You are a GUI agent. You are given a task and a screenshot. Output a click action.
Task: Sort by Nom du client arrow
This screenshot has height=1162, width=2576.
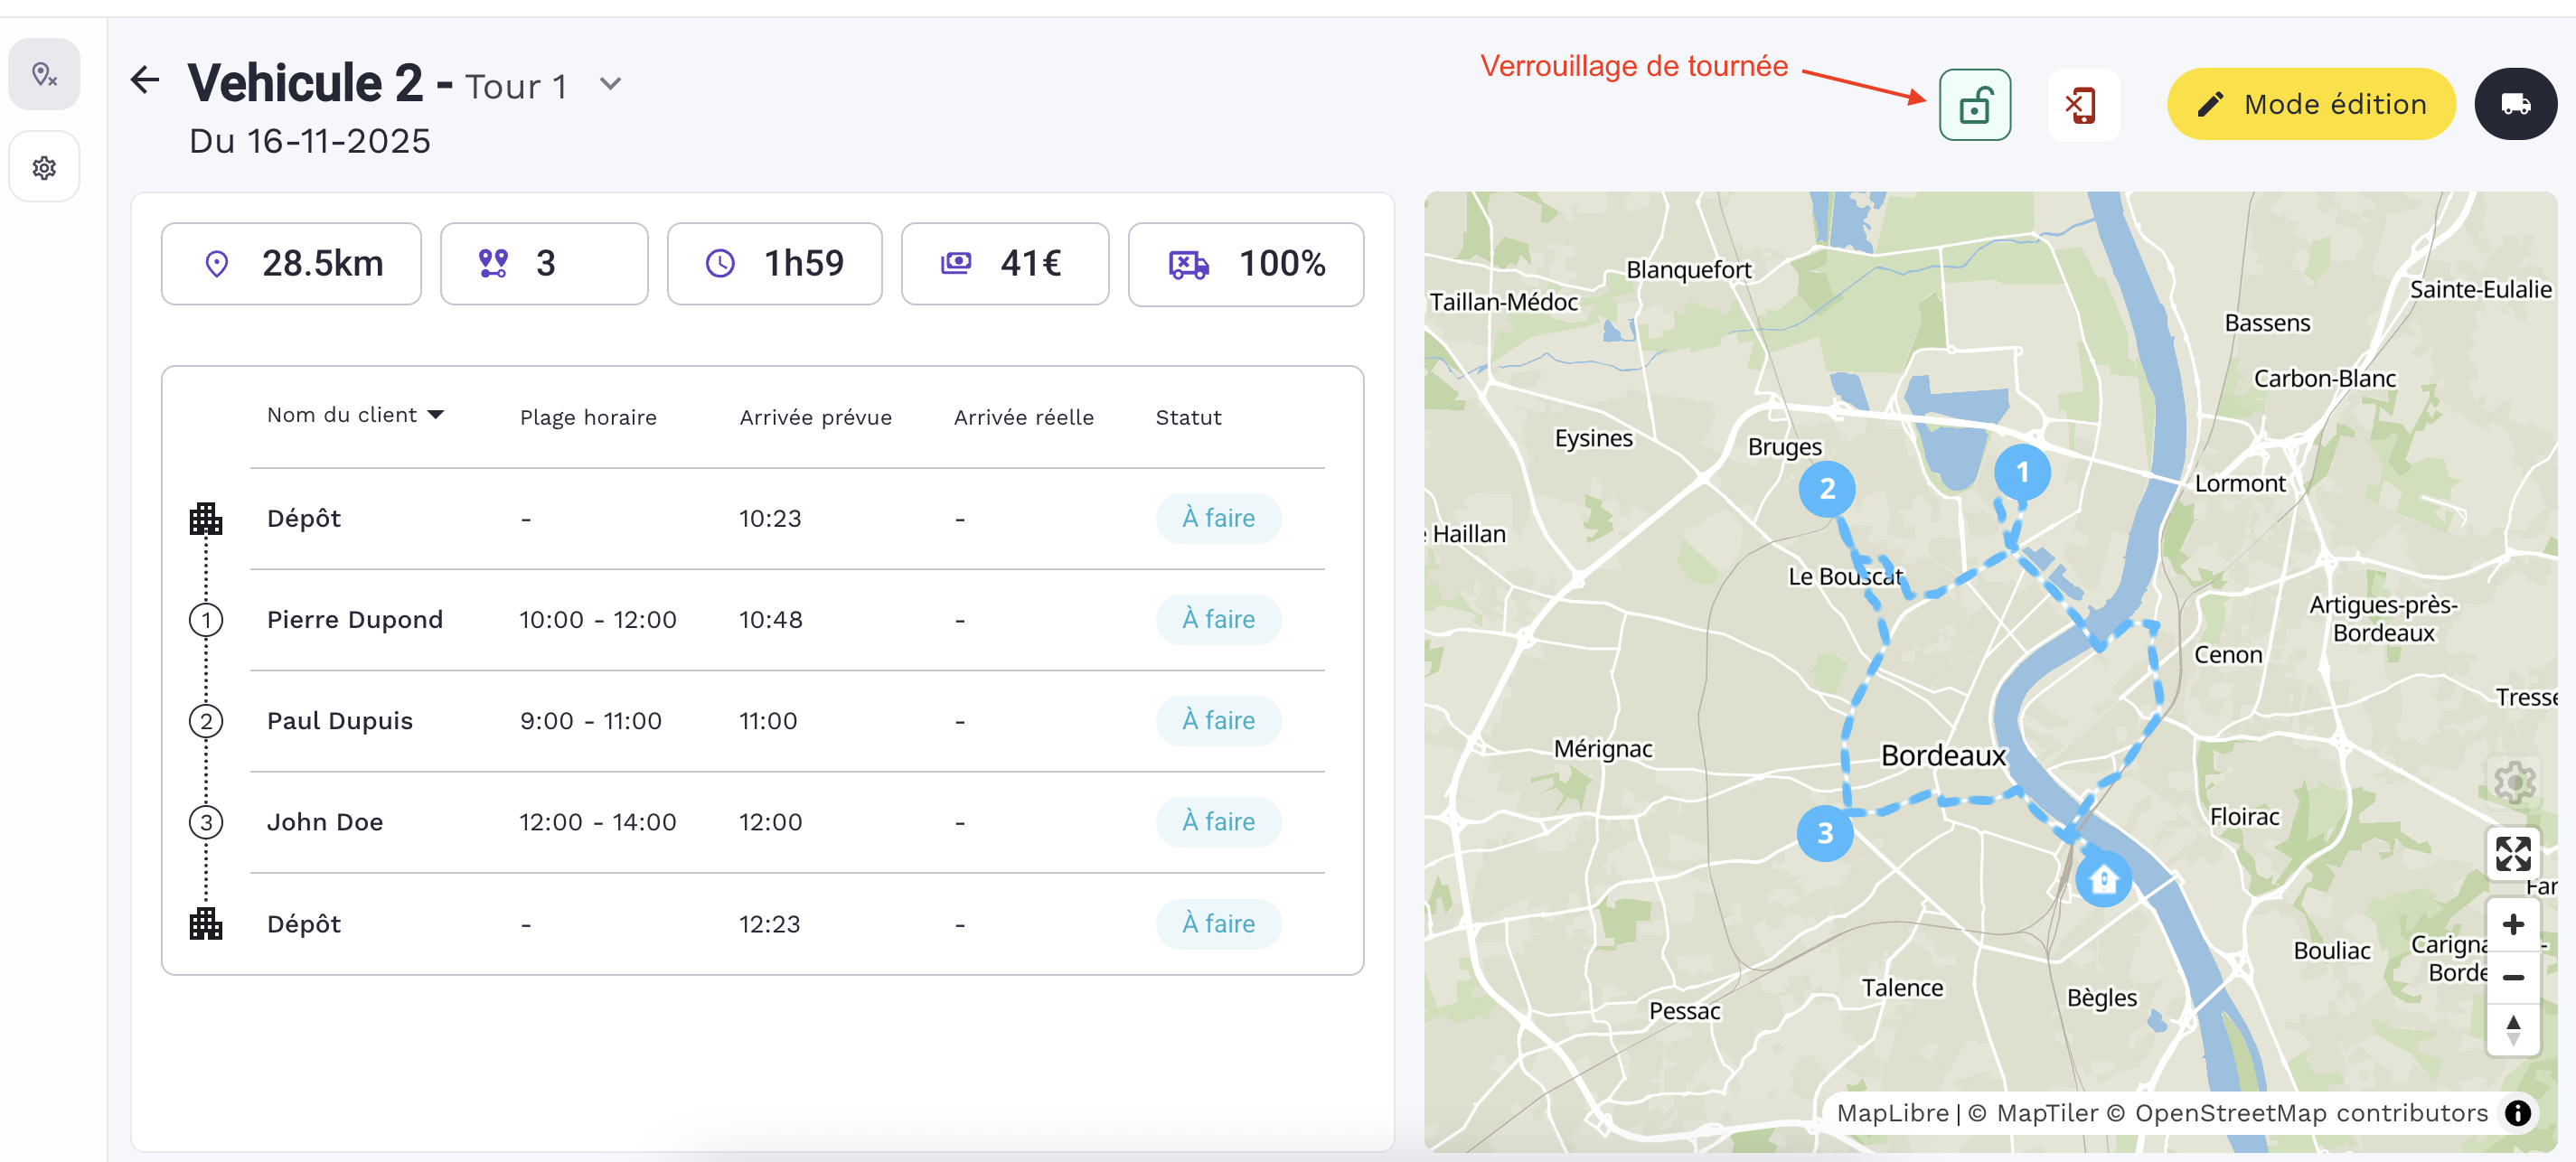tap(436, 414)
